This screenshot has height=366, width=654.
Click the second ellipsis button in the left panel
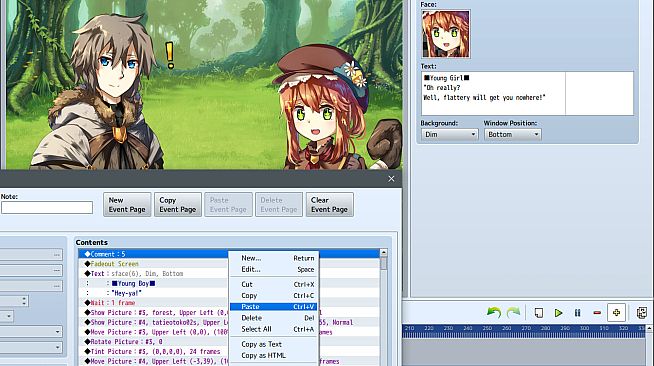[x=57, y=270]
